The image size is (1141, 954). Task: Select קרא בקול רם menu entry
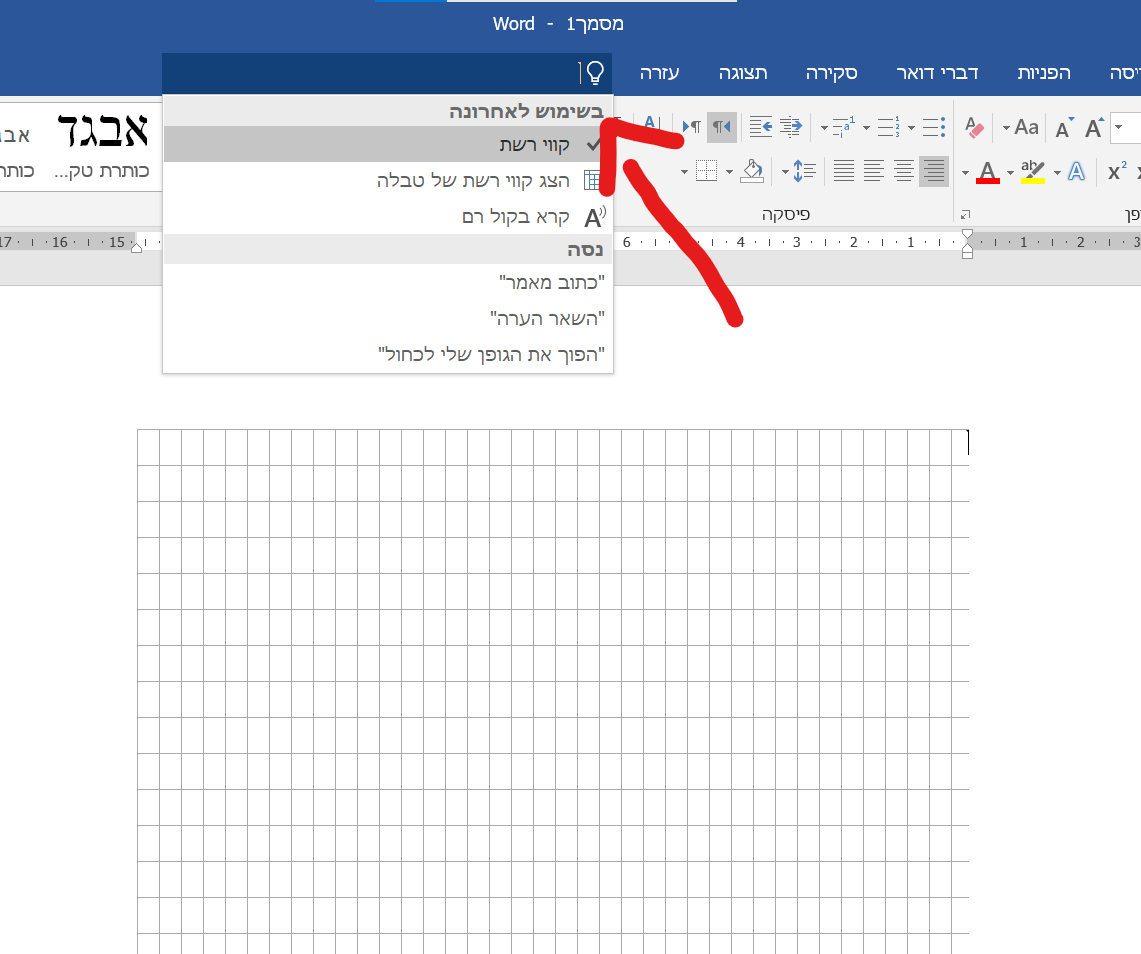click(x=389, y=217)
